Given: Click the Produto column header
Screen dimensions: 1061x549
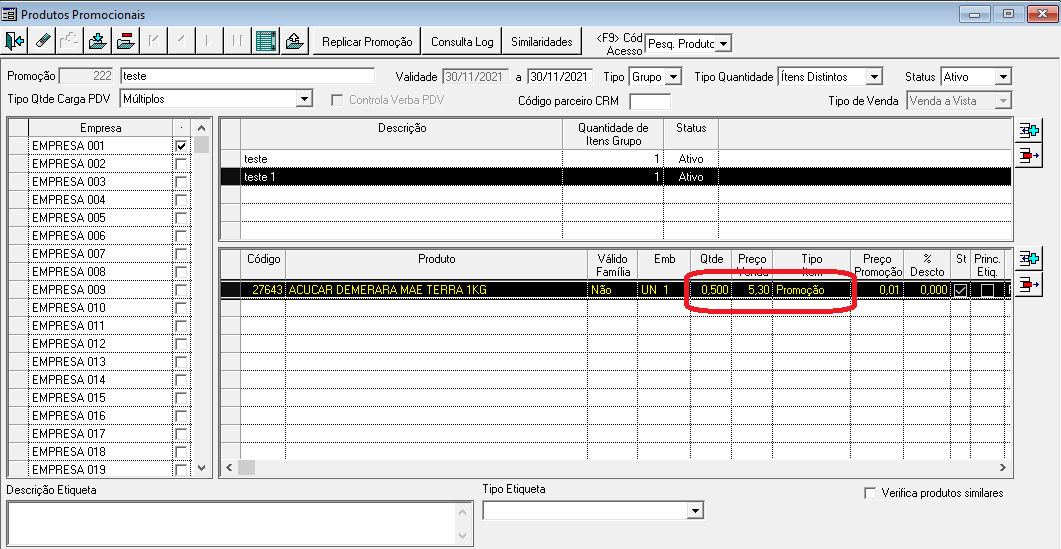Looking at the screenshot, I should (x=436, y=265).
